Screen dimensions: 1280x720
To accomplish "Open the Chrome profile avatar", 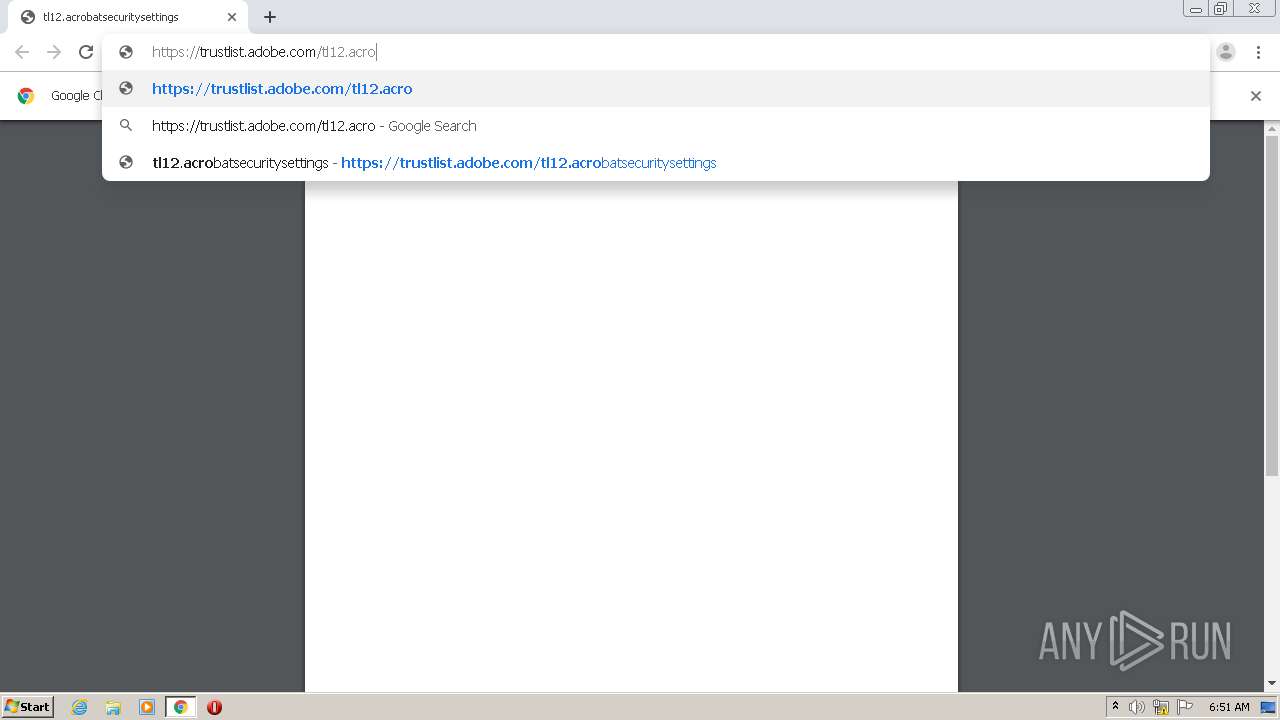I will tap(1226, 52).
